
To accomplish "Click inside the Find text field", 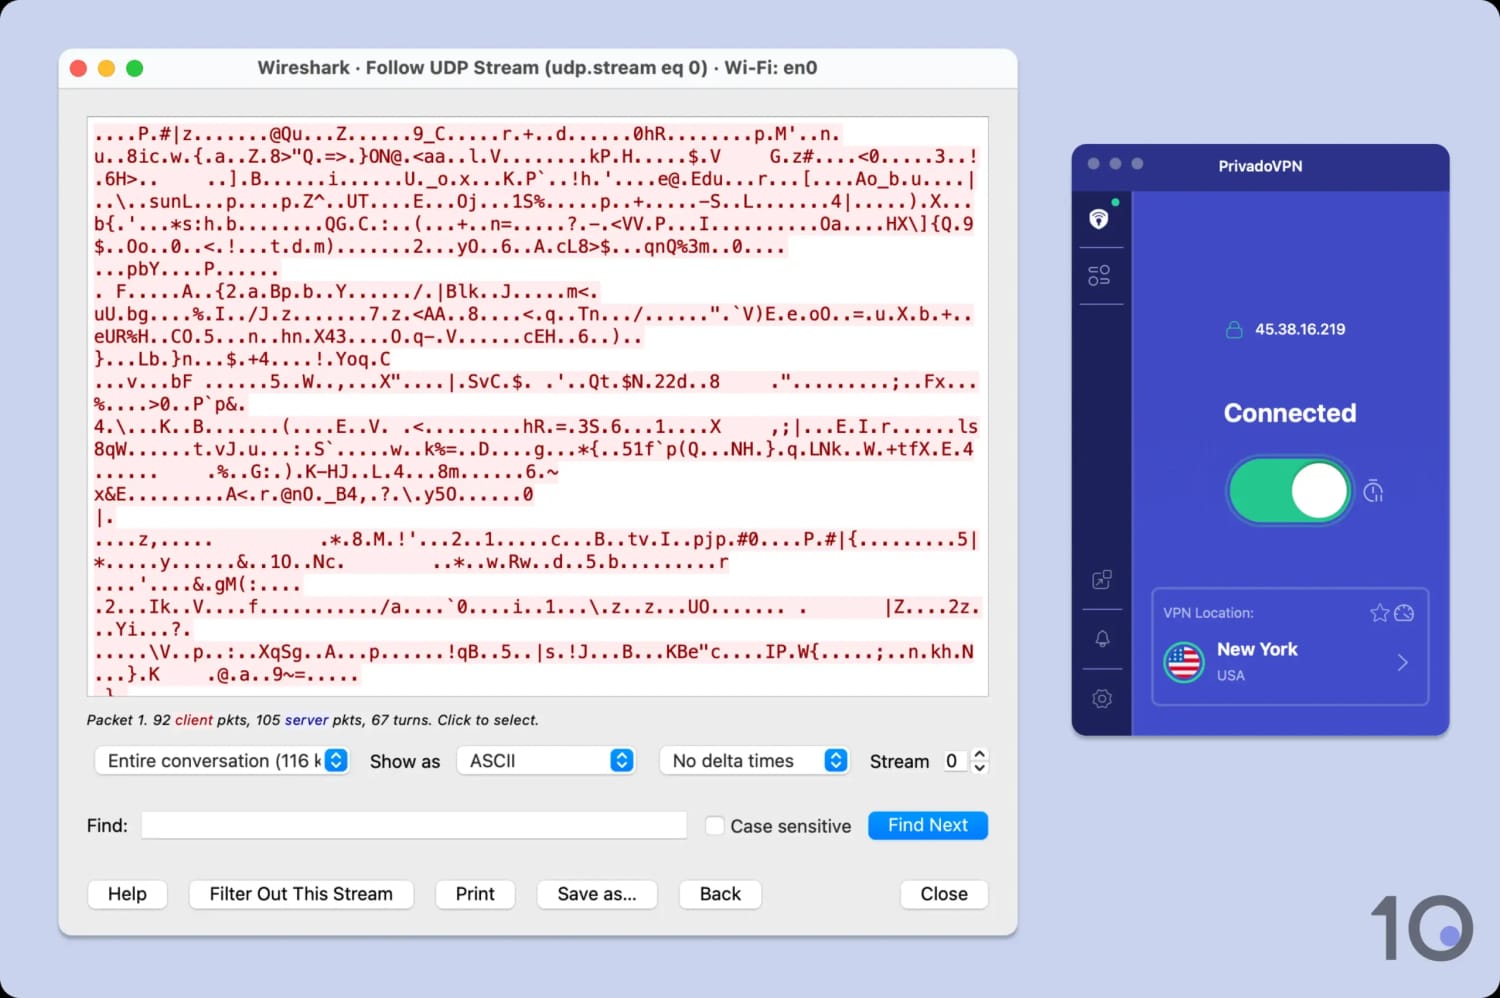I will click(x=413, y=825).
